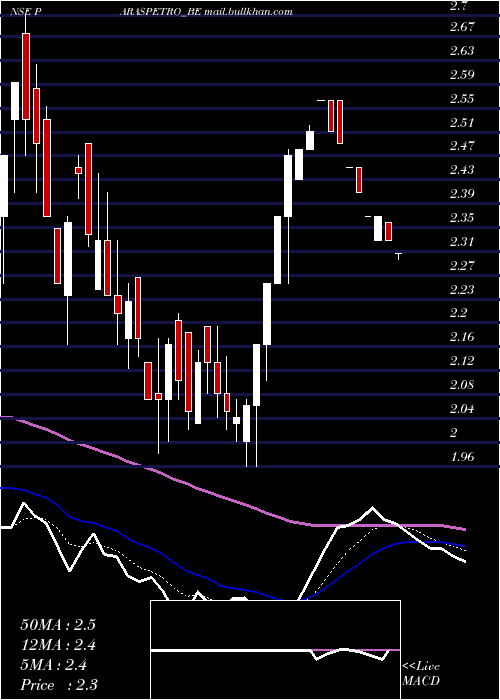The height and width of the screenshot is (700, 500).
Task: Select the 2.7 price axis label
Action: [458, 5]
